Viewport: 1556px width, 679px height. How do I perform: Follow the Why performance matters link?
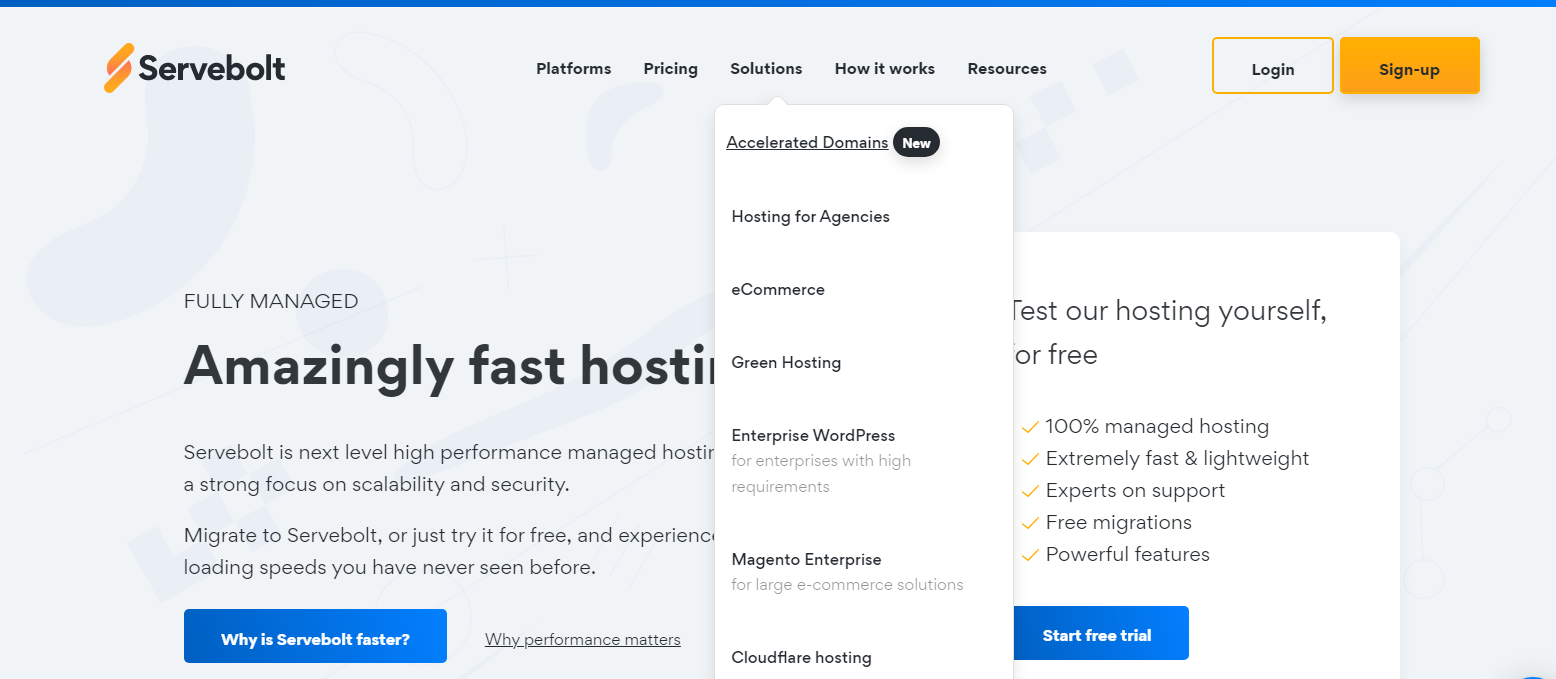[583, 640]
